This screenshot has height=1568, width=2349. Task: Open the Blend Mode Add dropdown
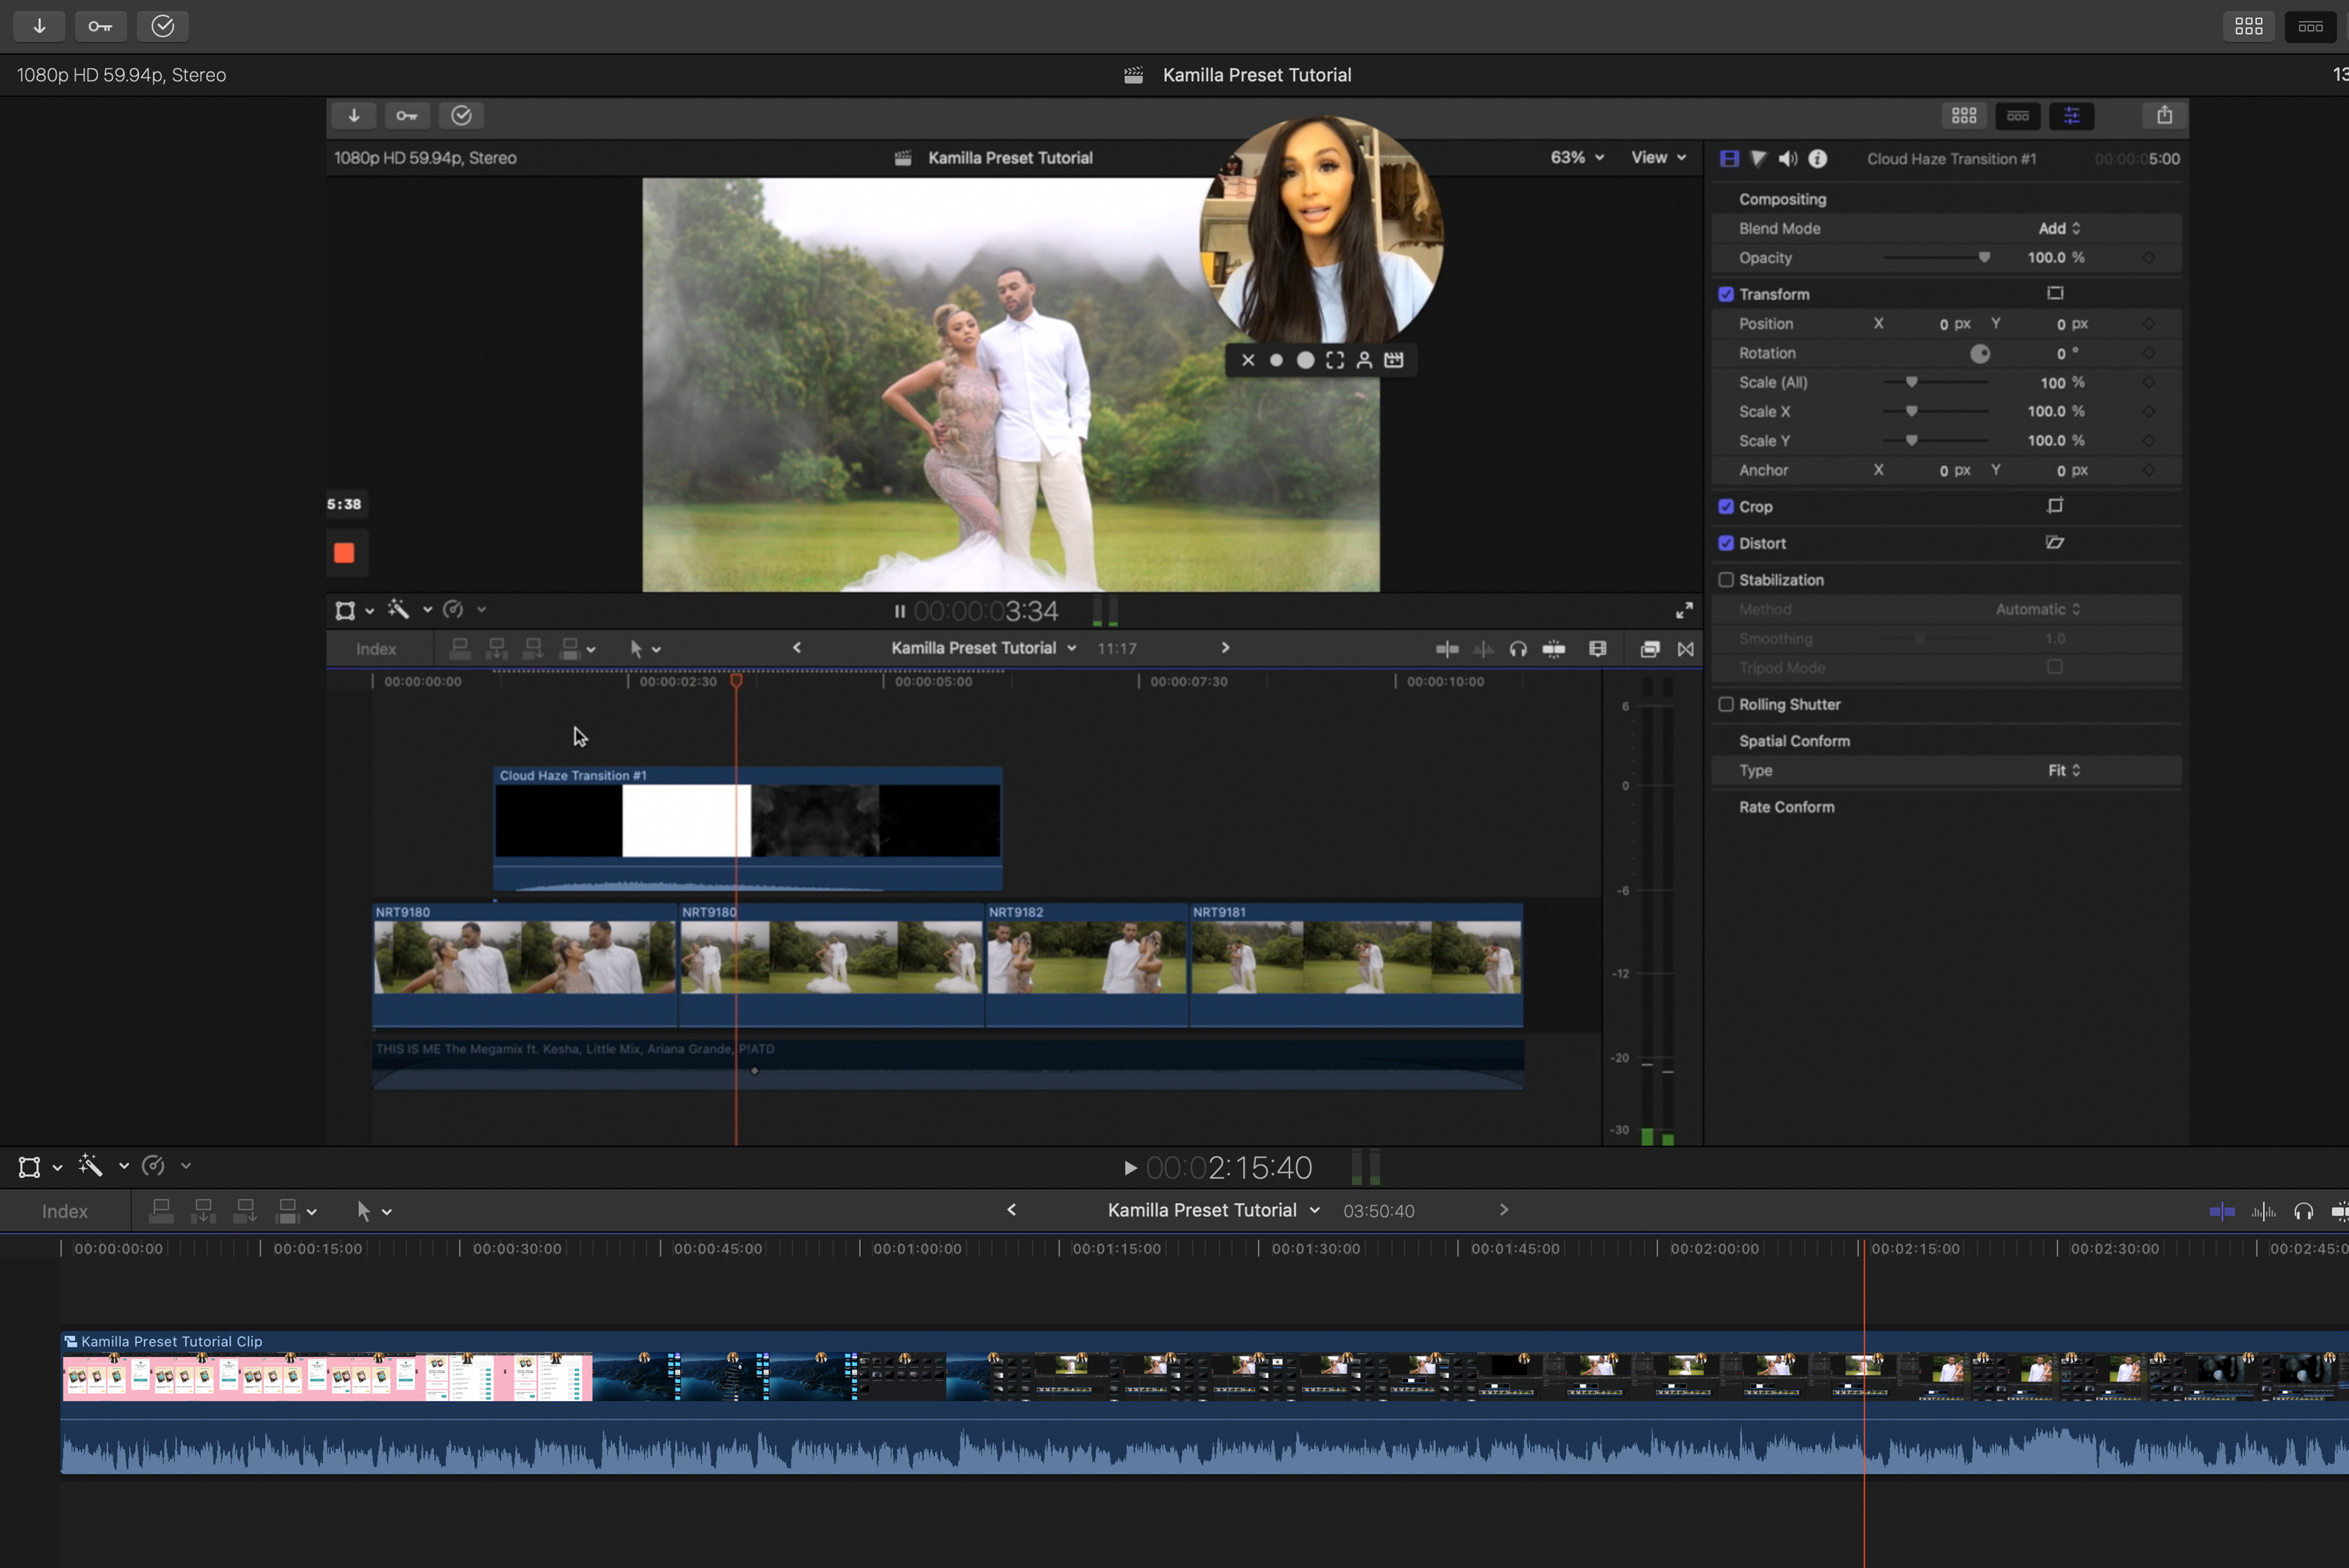(2059, 228)
